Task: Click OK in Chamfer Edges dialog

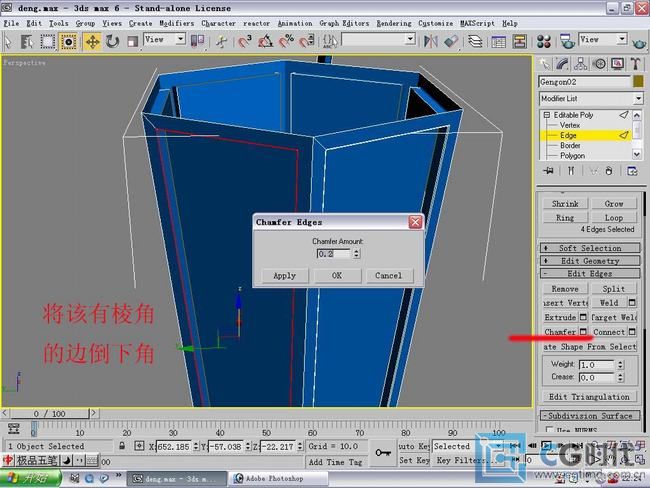Action: tap(337, 276)
